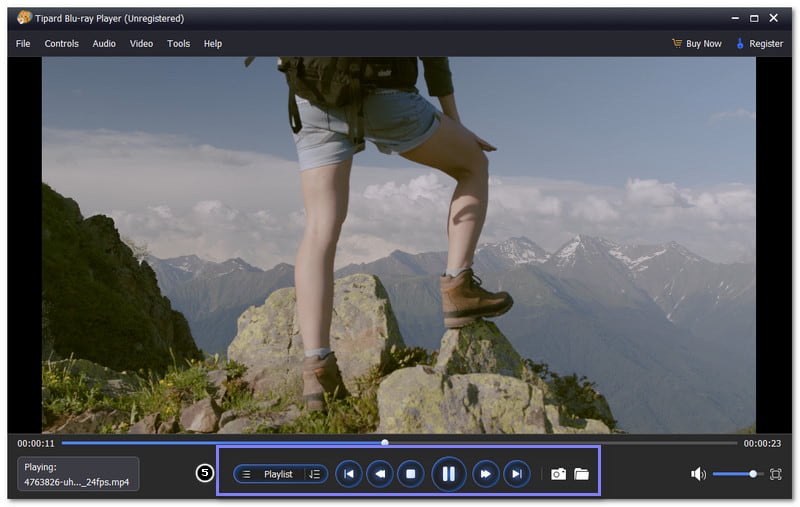Viewport: 800px width, 507px height.
Task: Open the snapshot folder icon
Action: coord(581,474)
